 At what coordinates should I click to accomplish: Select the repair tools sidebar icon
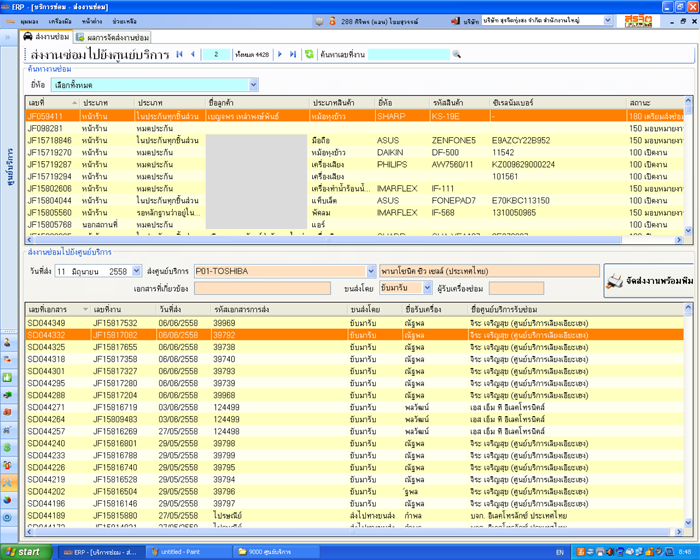tap(8, 482)
